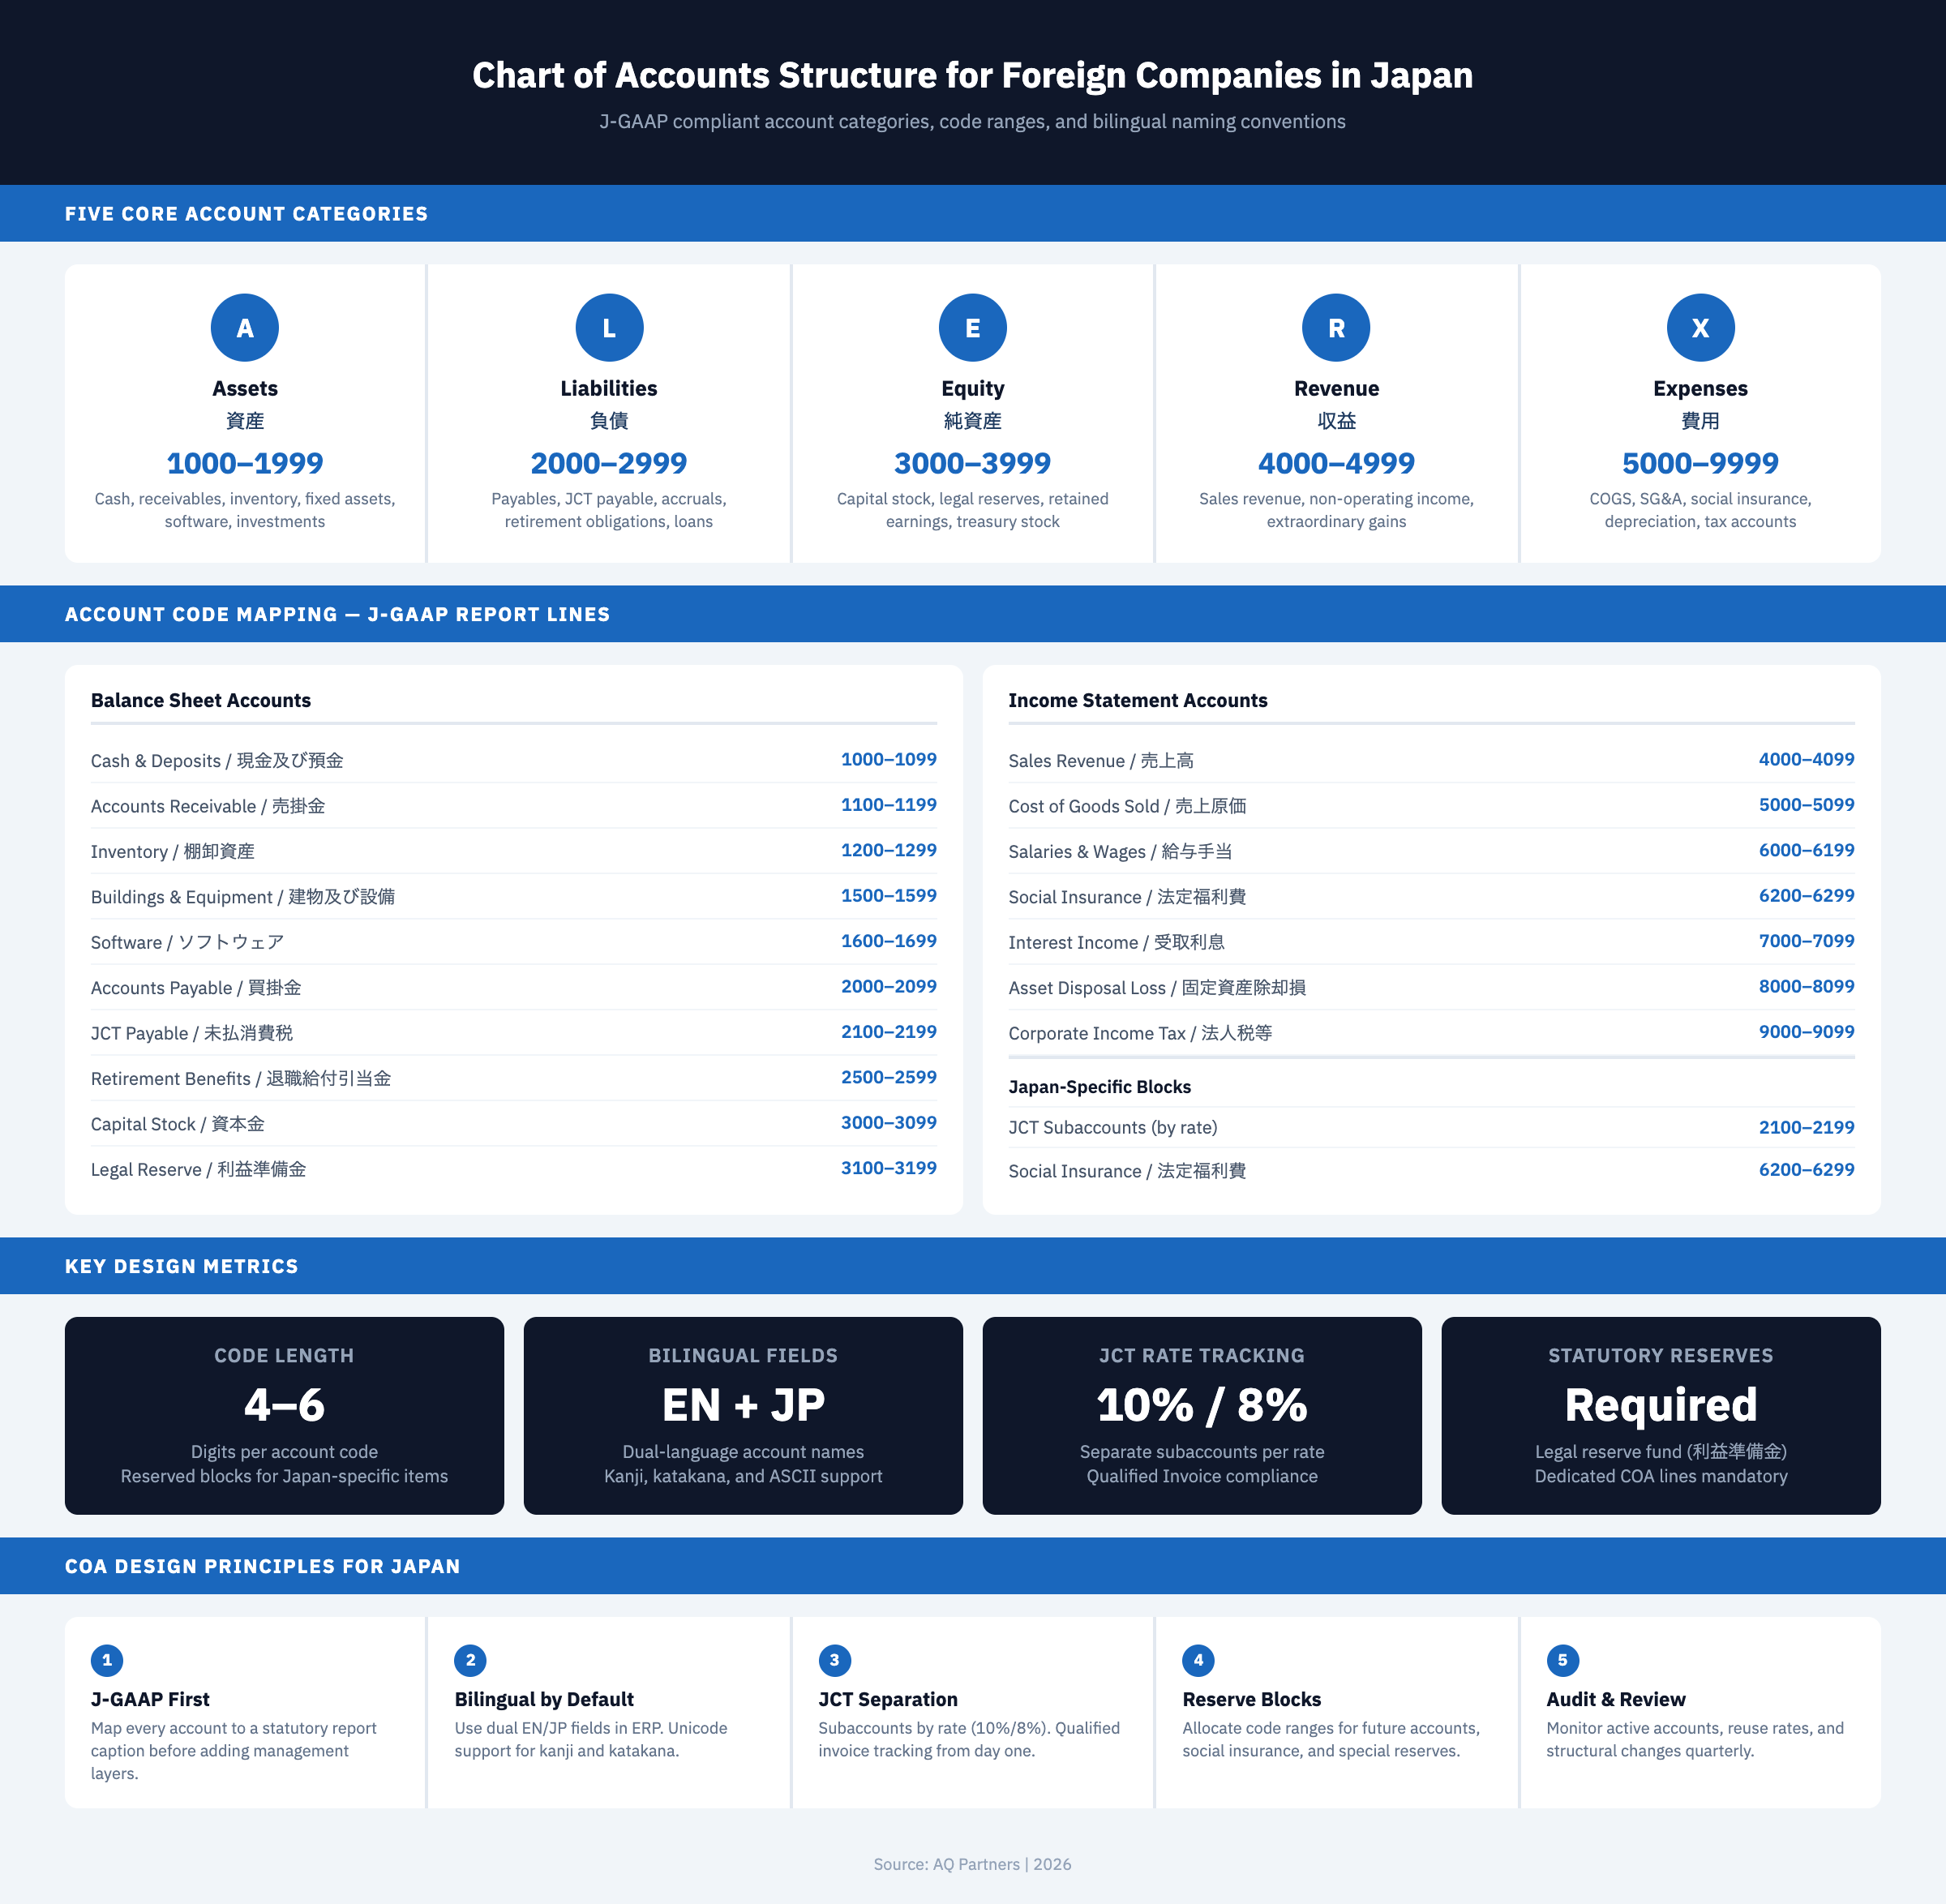
Task: Expand the Income Statement Accounts section
Action: tap(1139, 700)
